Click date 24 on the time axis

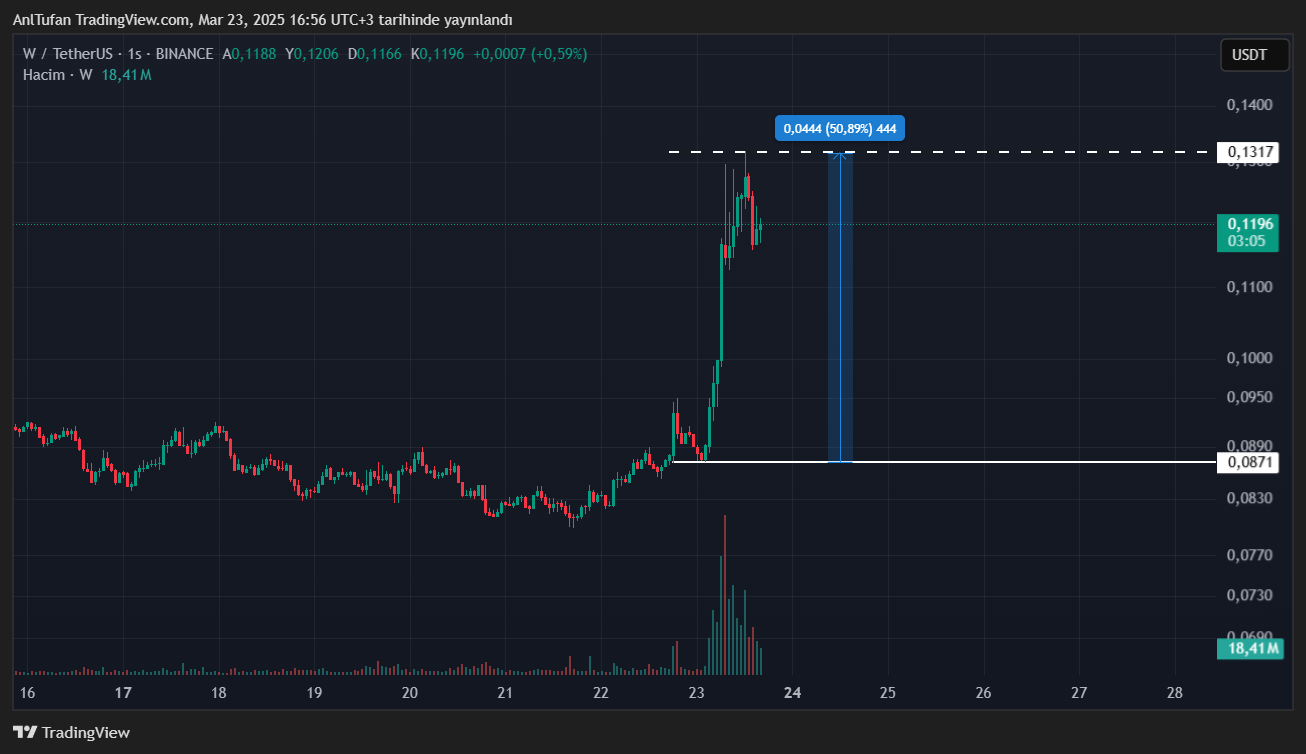point(793,693)
